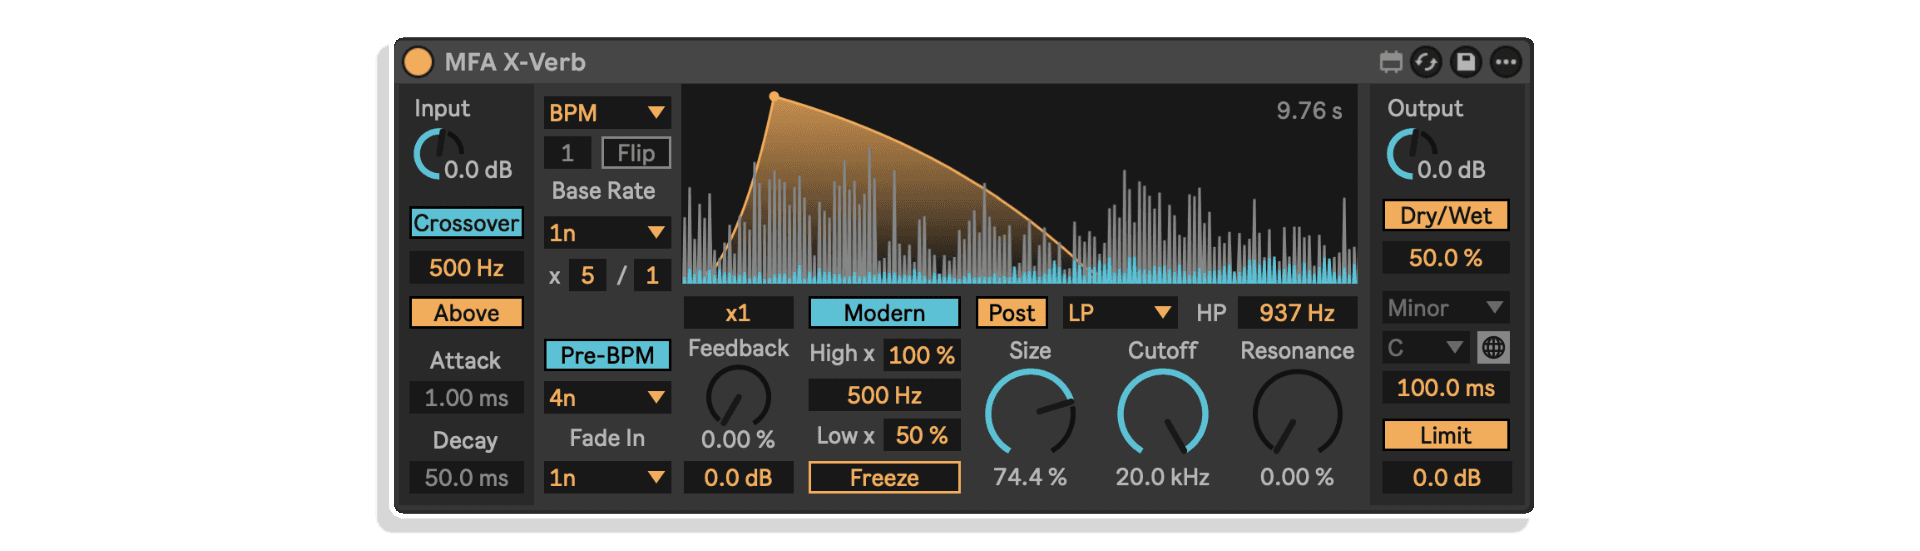
Task: Click the hot-swap preset icon
Action: click(x=1426, y=62)
